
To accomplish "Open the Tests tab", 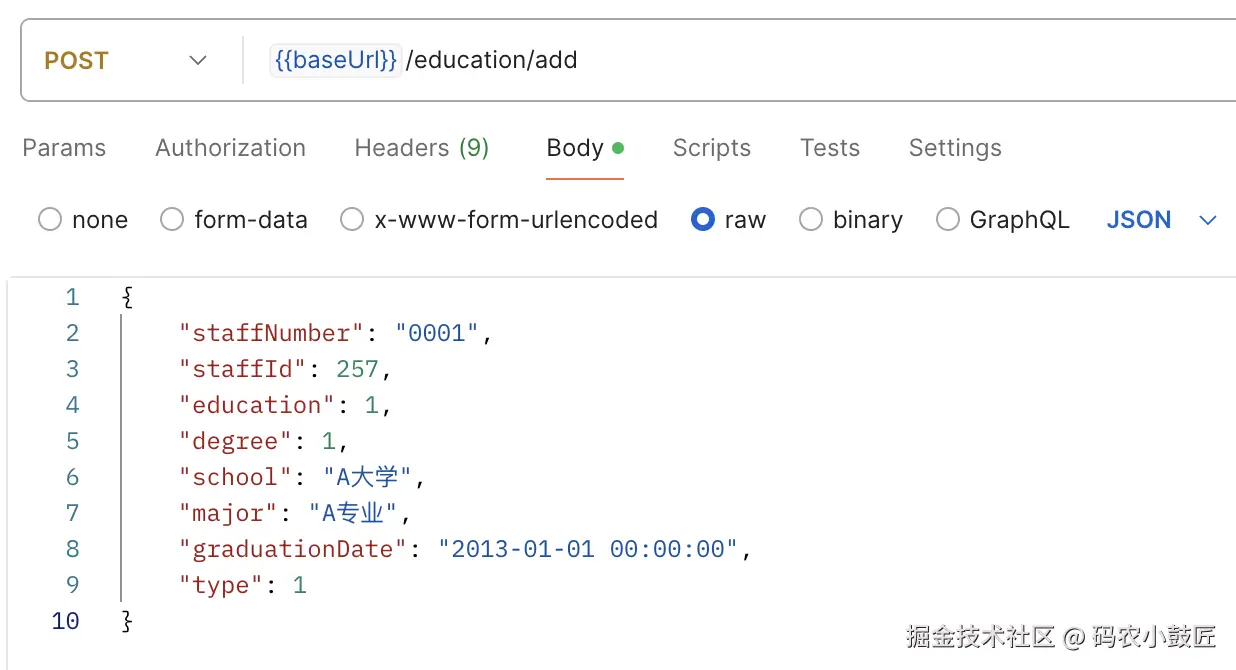I will tap(829, 148).
